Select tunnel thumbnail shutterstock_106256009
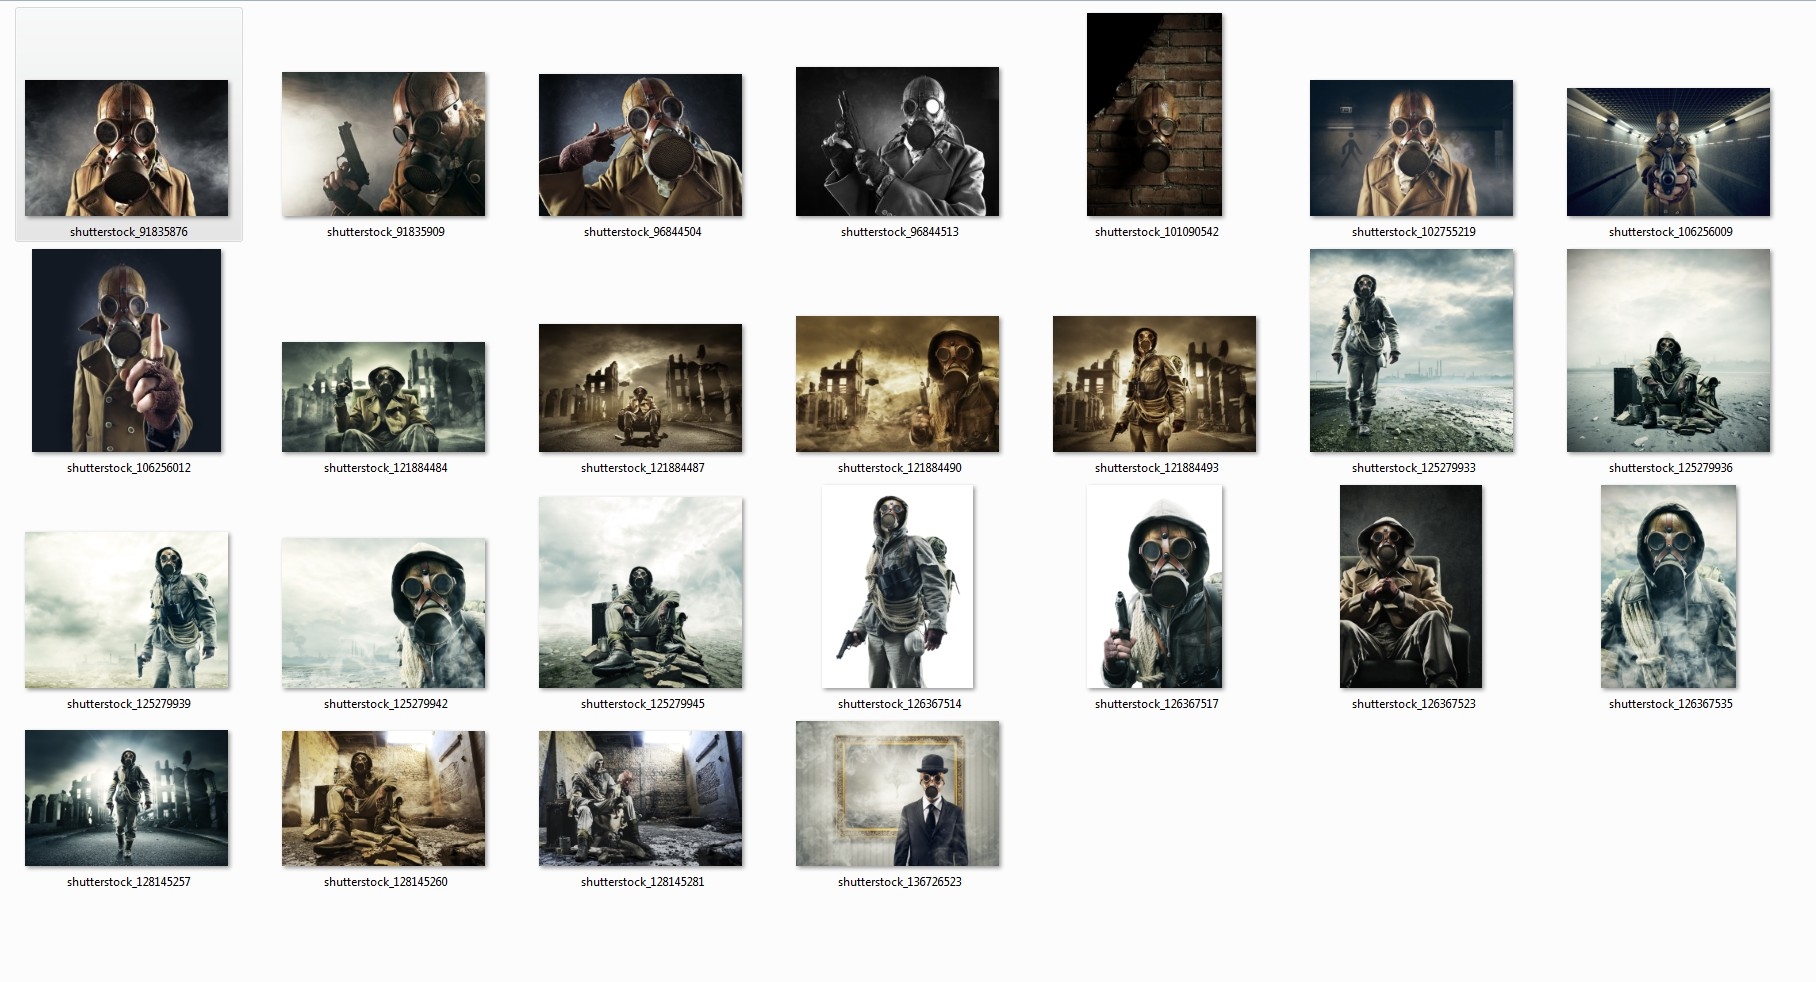Screen dimensions: 1816x982 [1669, 152]
